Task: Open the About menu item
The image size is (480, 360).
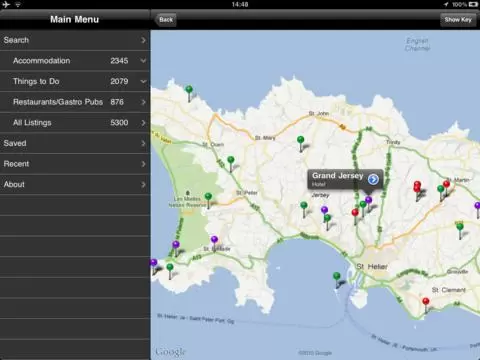Action: [75, 185]
